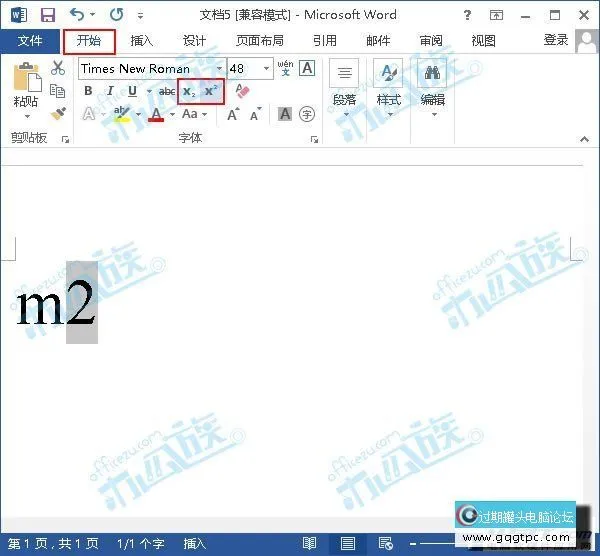600x556 pixels.
Task: Toggle character shading gray A
Action: coord(285,114)
